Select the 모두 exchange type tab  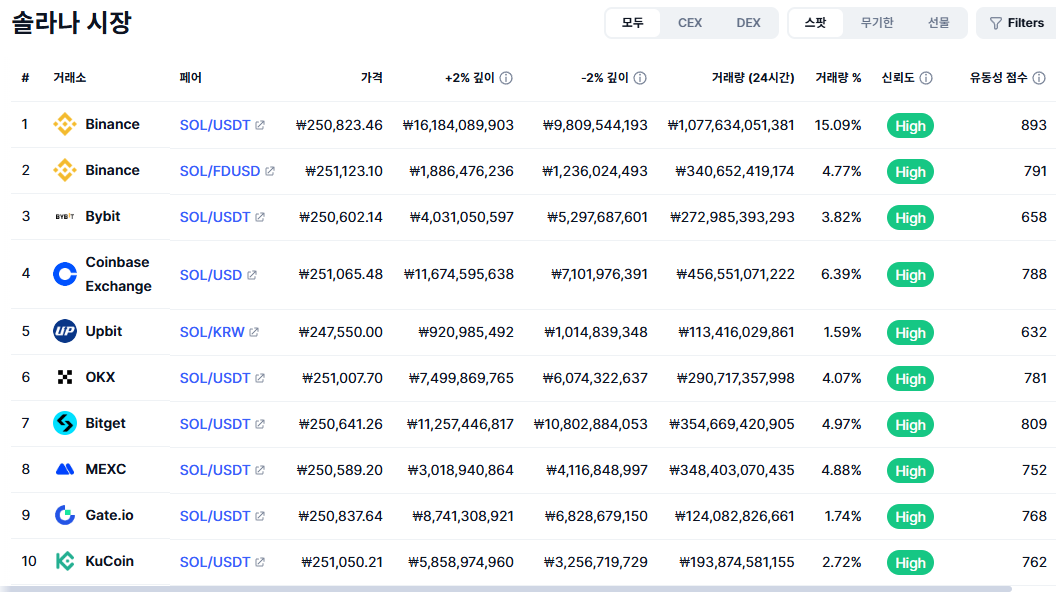click(x=632, y=23)
